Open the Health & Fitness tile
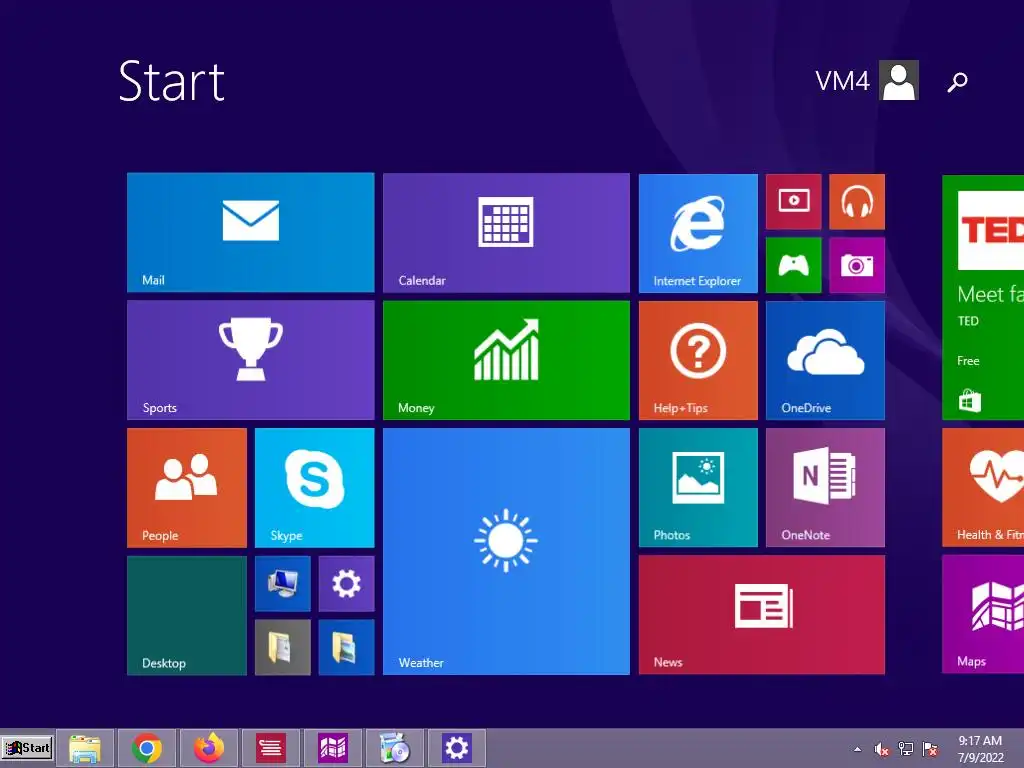This screenshot has width=1024, height=768. [x=983, y=487]
